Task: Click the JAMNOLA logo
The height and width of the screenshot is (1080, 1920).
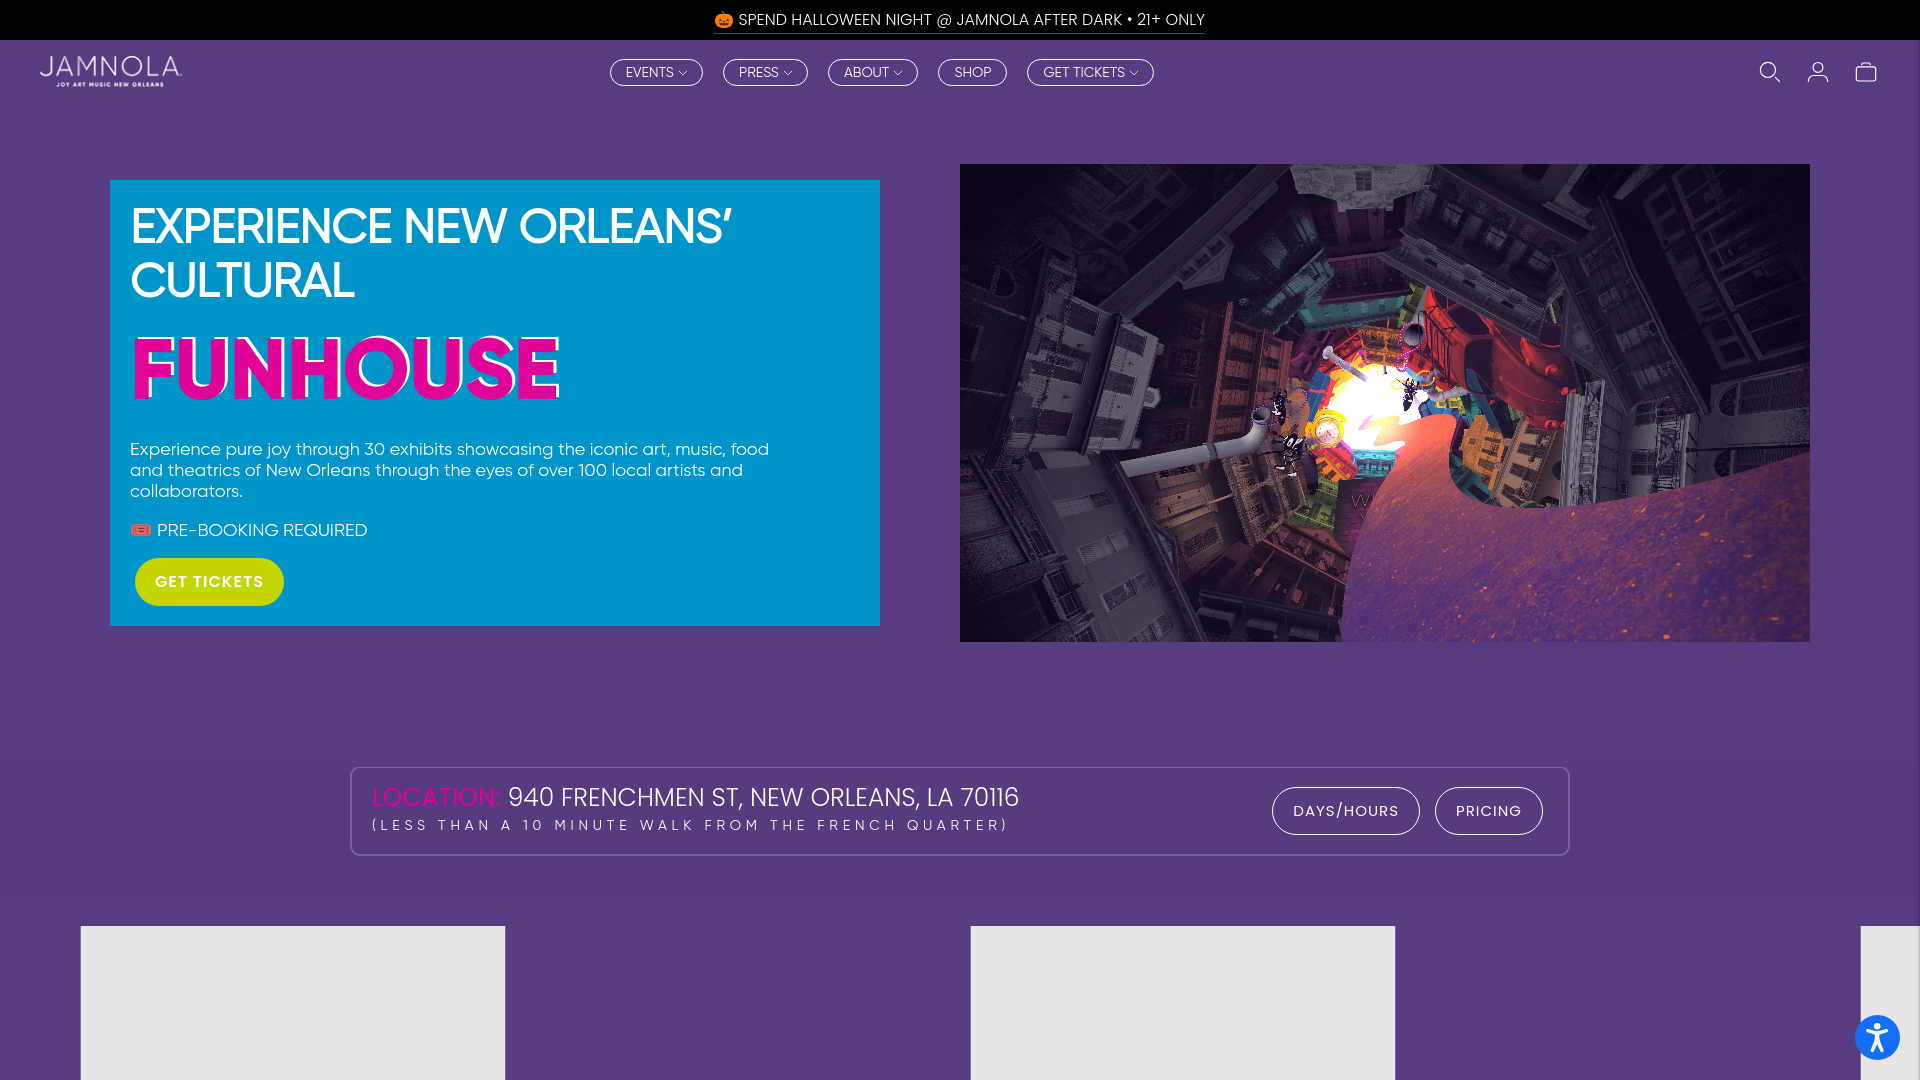Action: (111, 71)
